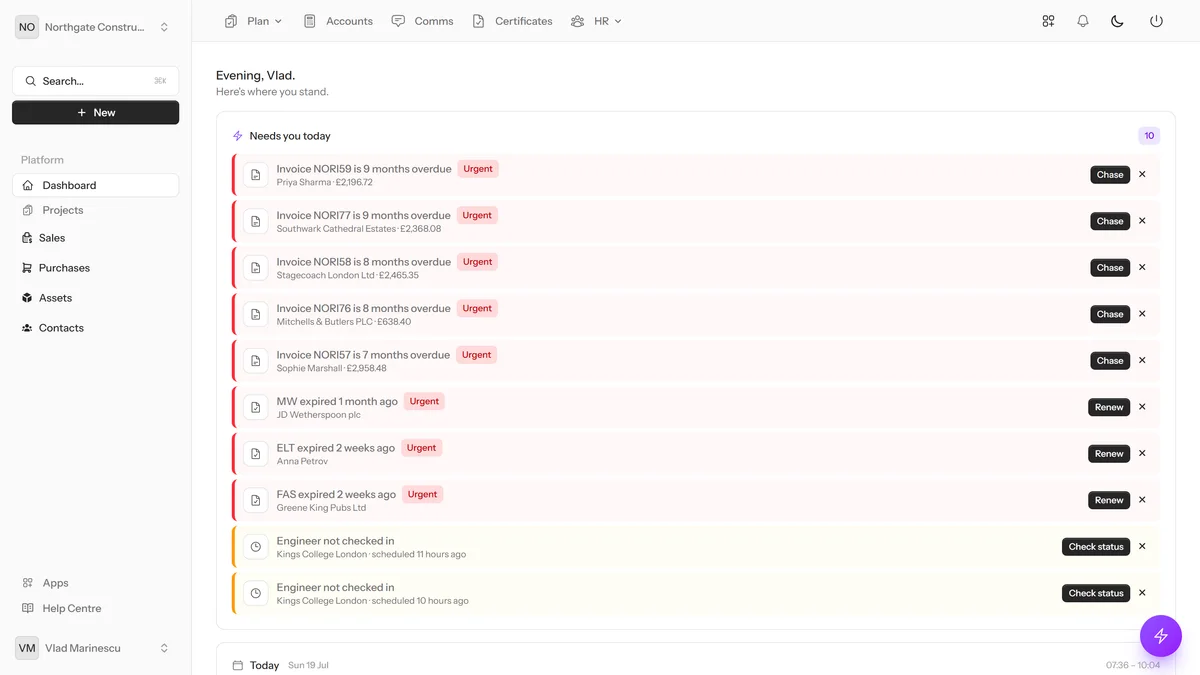
Task: Chase invoice NORI58 Stagecoach London Ltd
Action: [x=1110, y=267]
